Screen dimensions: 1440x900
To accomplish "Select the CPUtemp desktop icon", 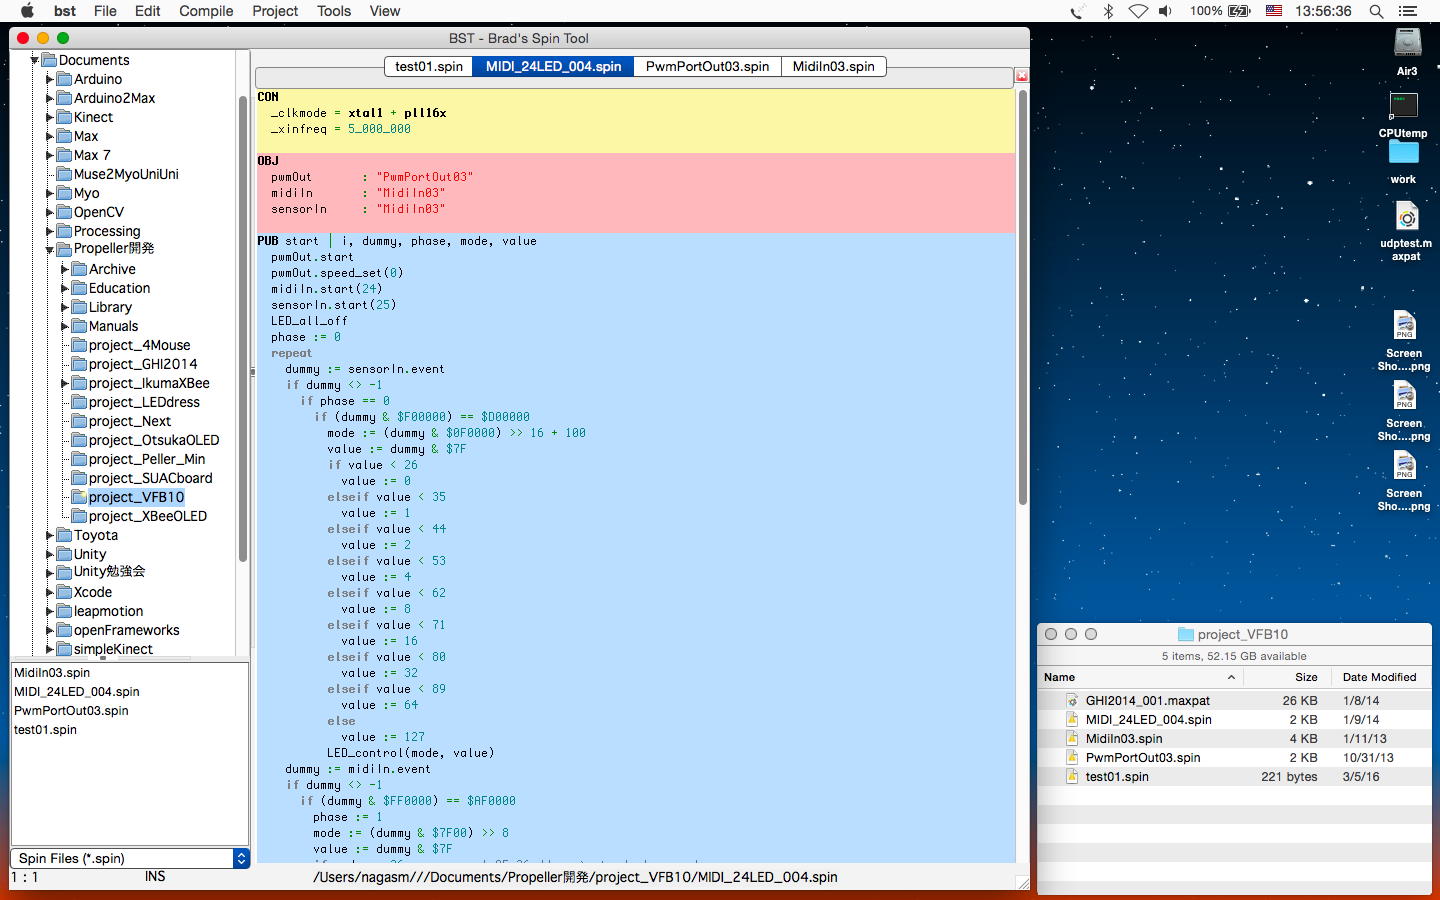I will tap(1403, 107).
